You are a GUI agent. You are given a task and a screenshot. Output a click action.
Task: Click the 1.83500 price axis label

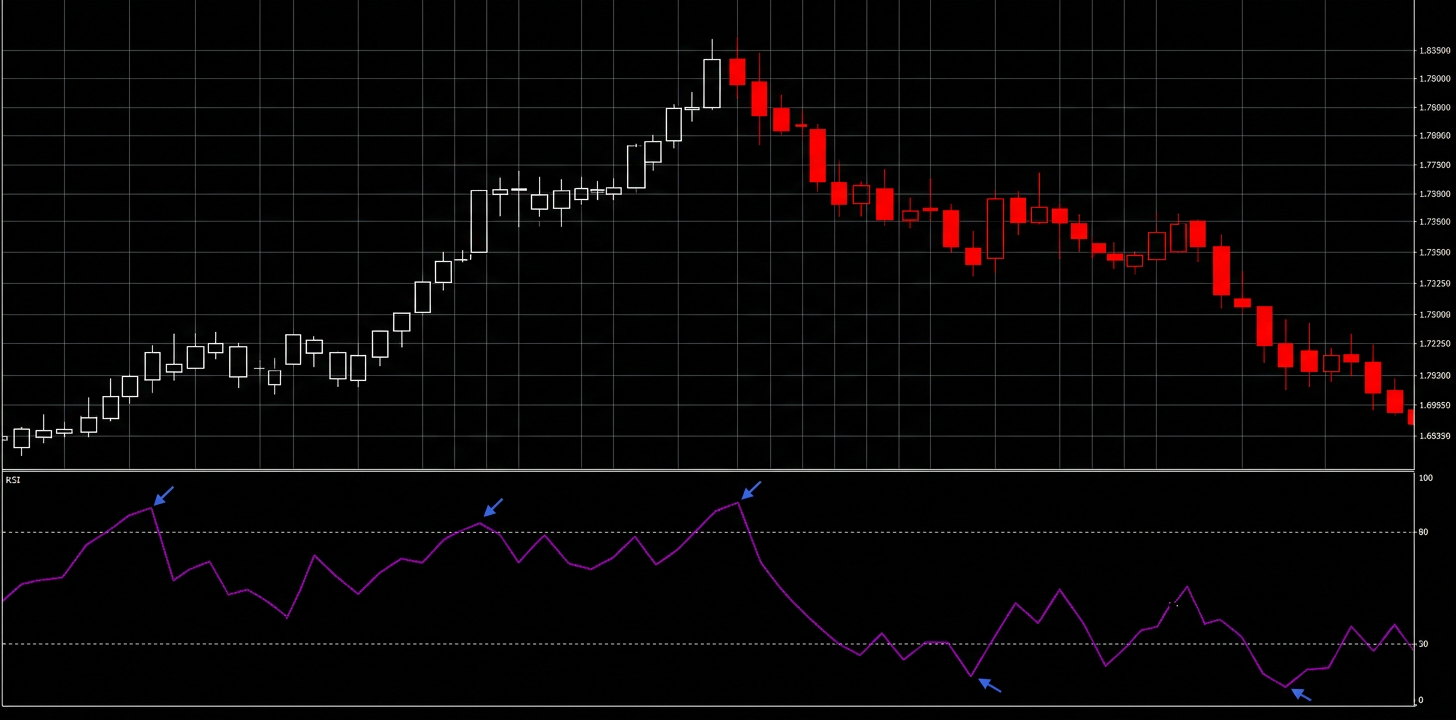[1435, 50]
